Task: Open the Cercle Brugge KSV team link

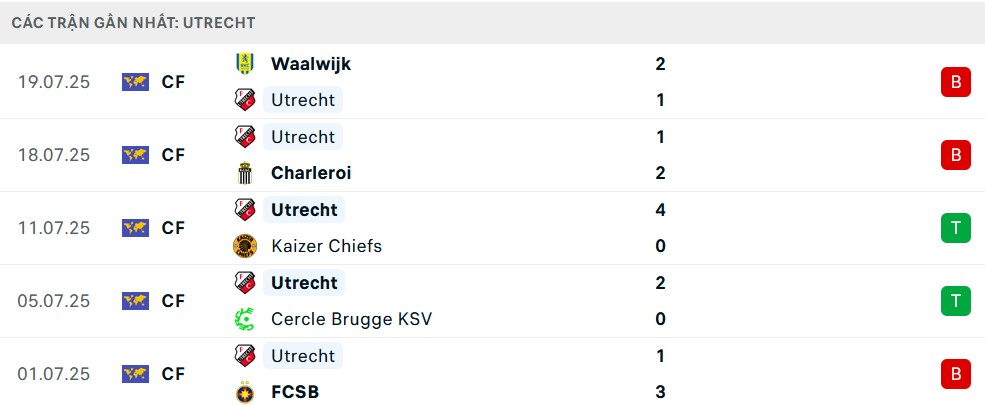Action: [x=351, y=319]
